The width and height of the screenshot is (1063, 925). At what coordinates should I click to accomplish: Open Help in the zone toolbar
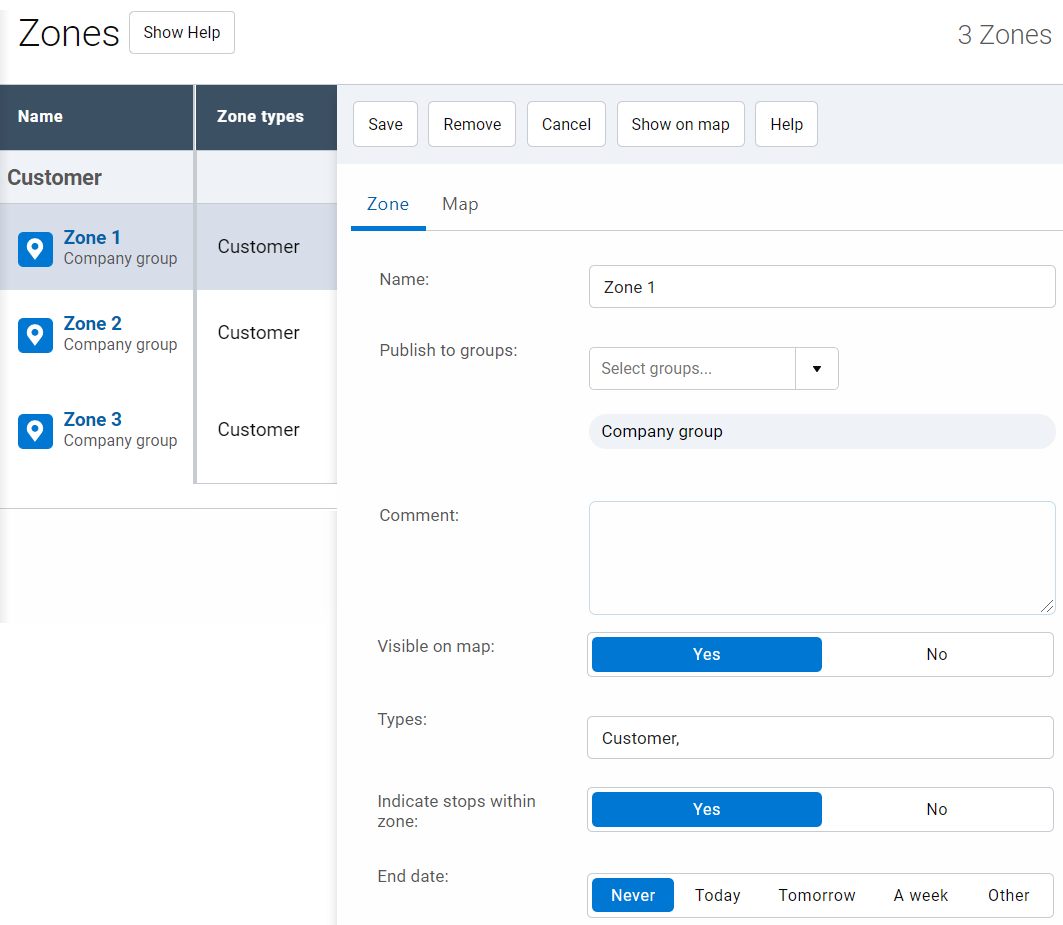pos(786,124)
